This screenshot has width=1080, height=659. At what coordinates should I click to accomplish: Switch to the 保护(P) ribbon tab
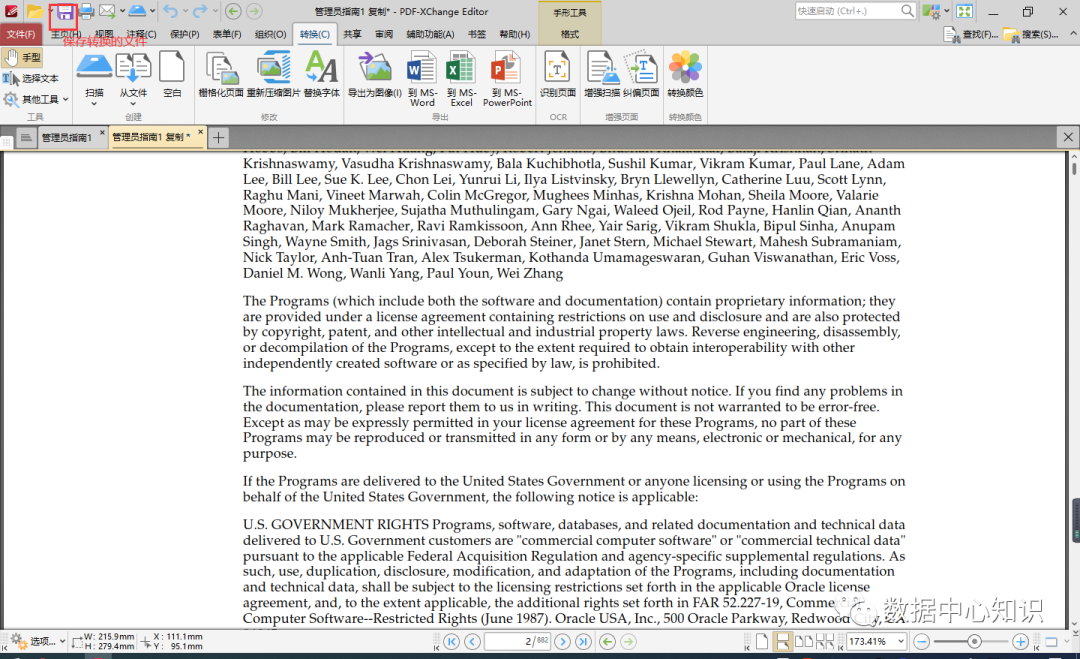185,34
